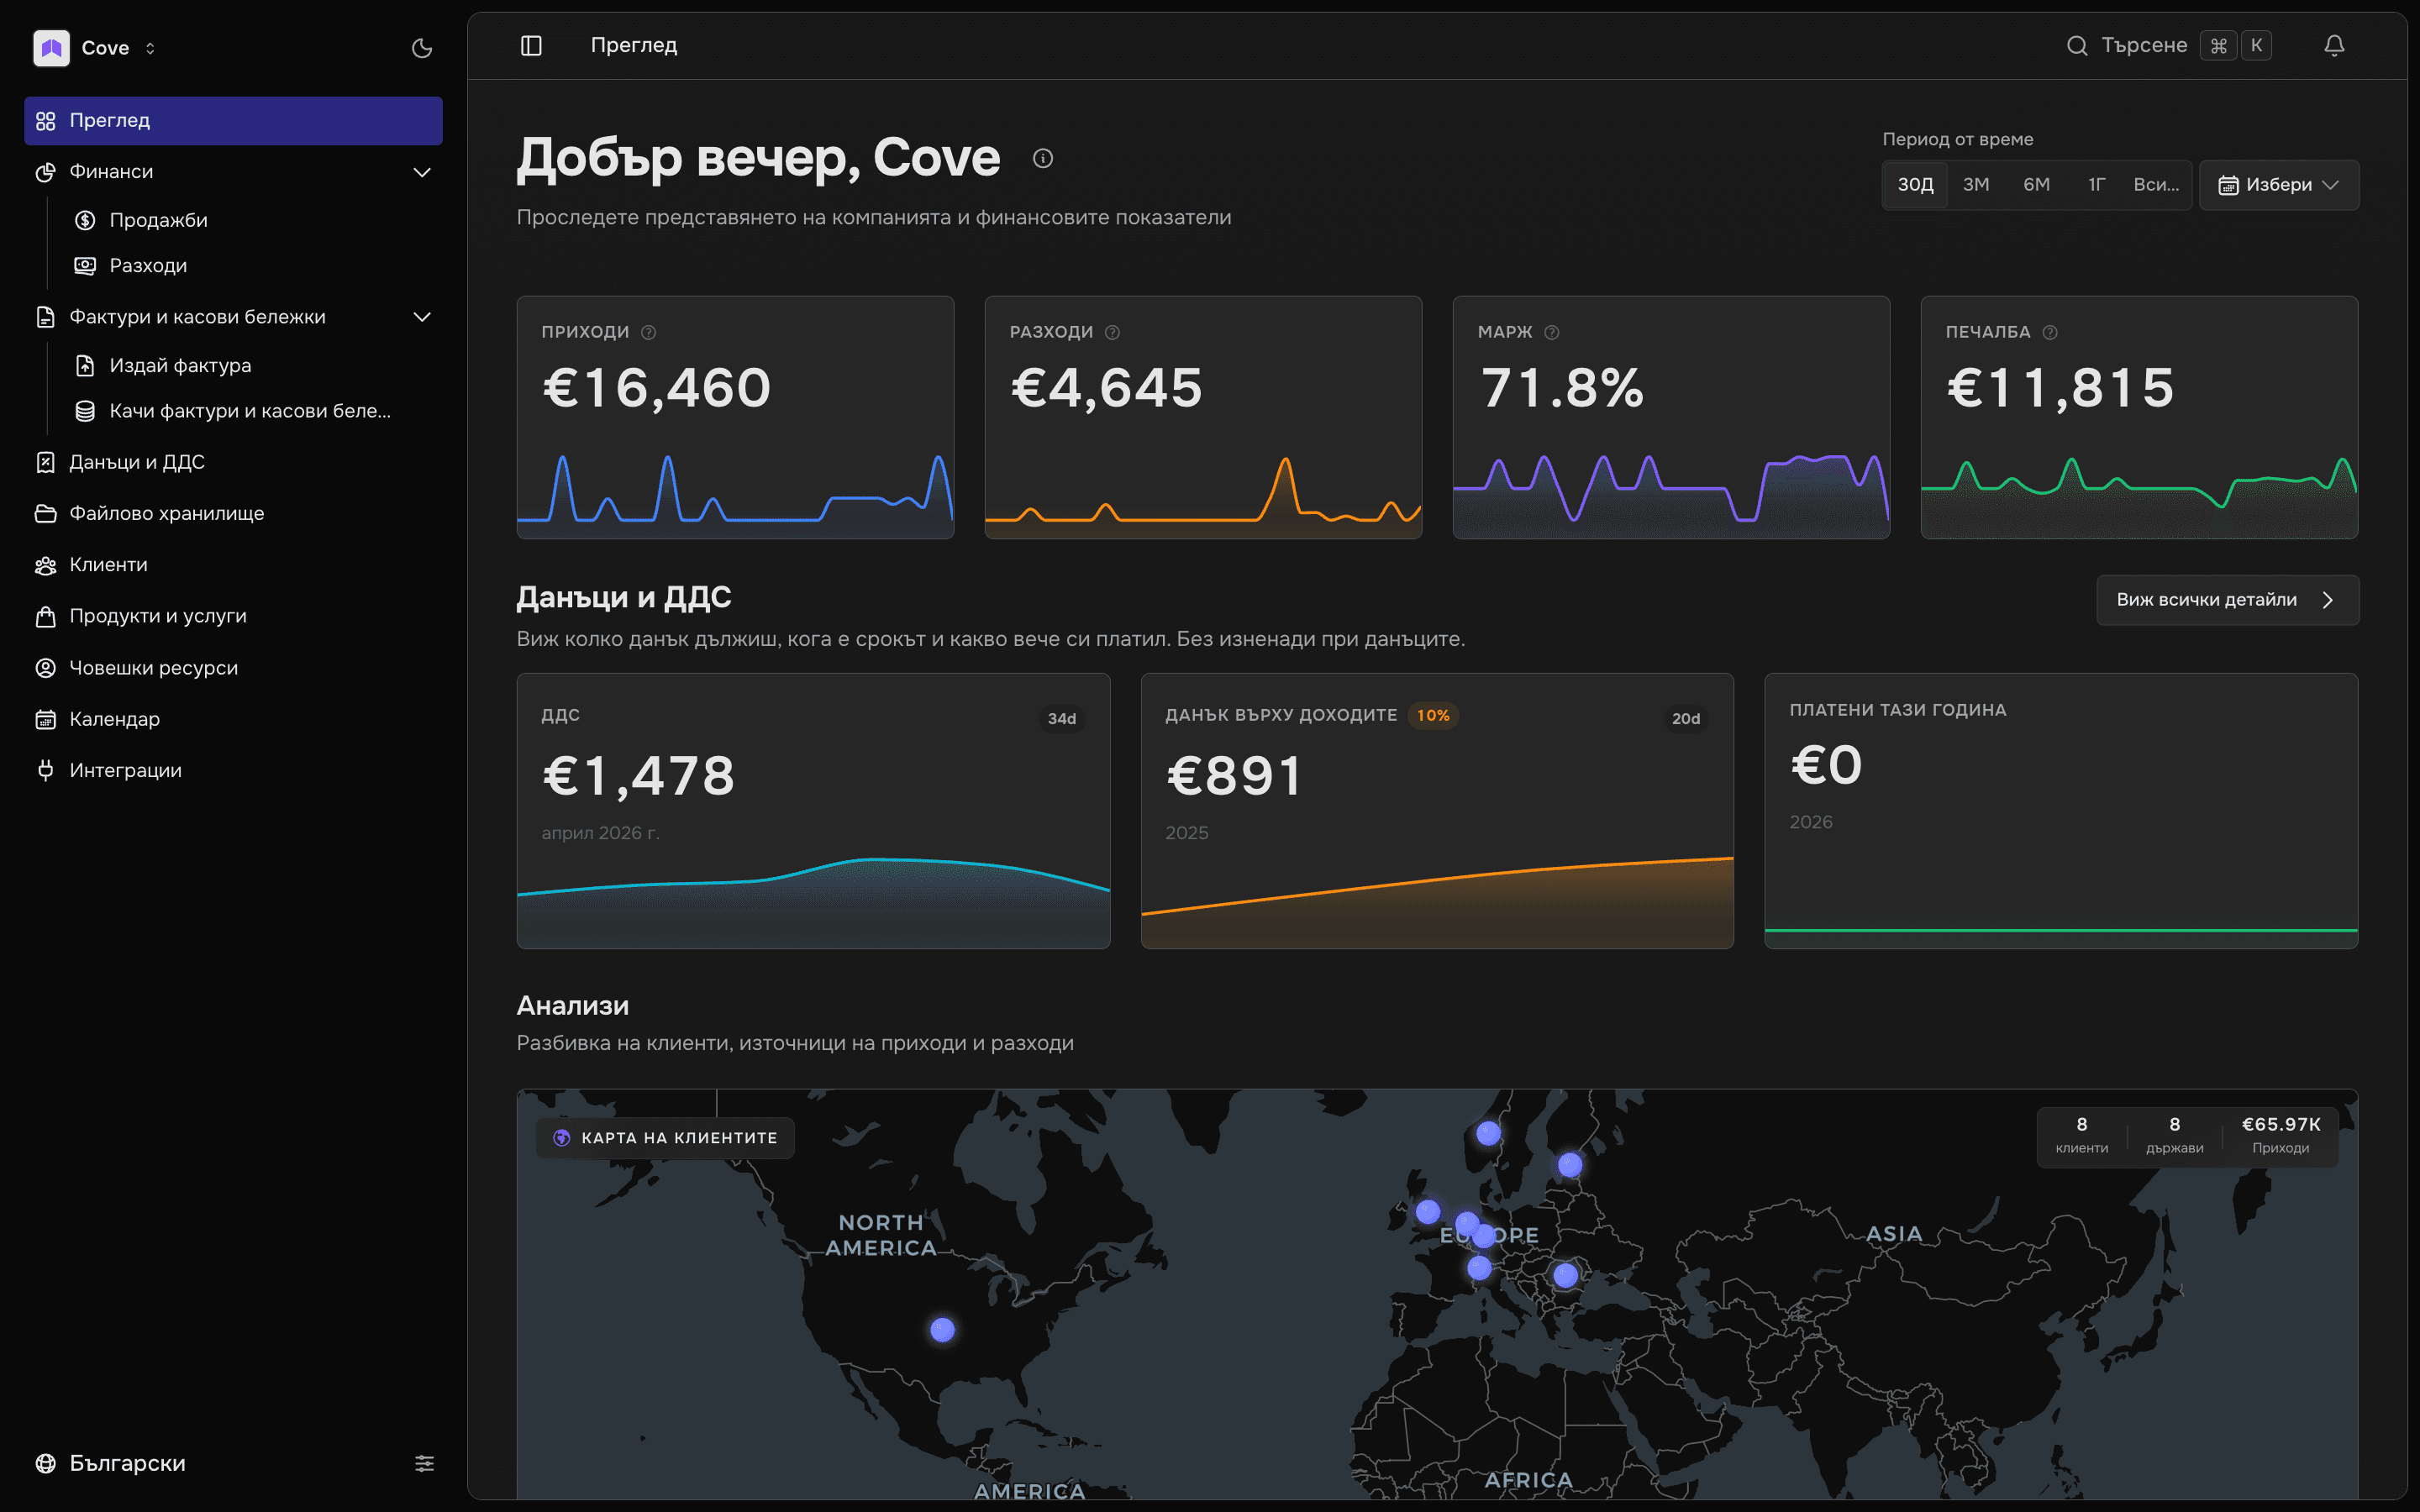Select the 1Г time period

tap(2097, 185)
